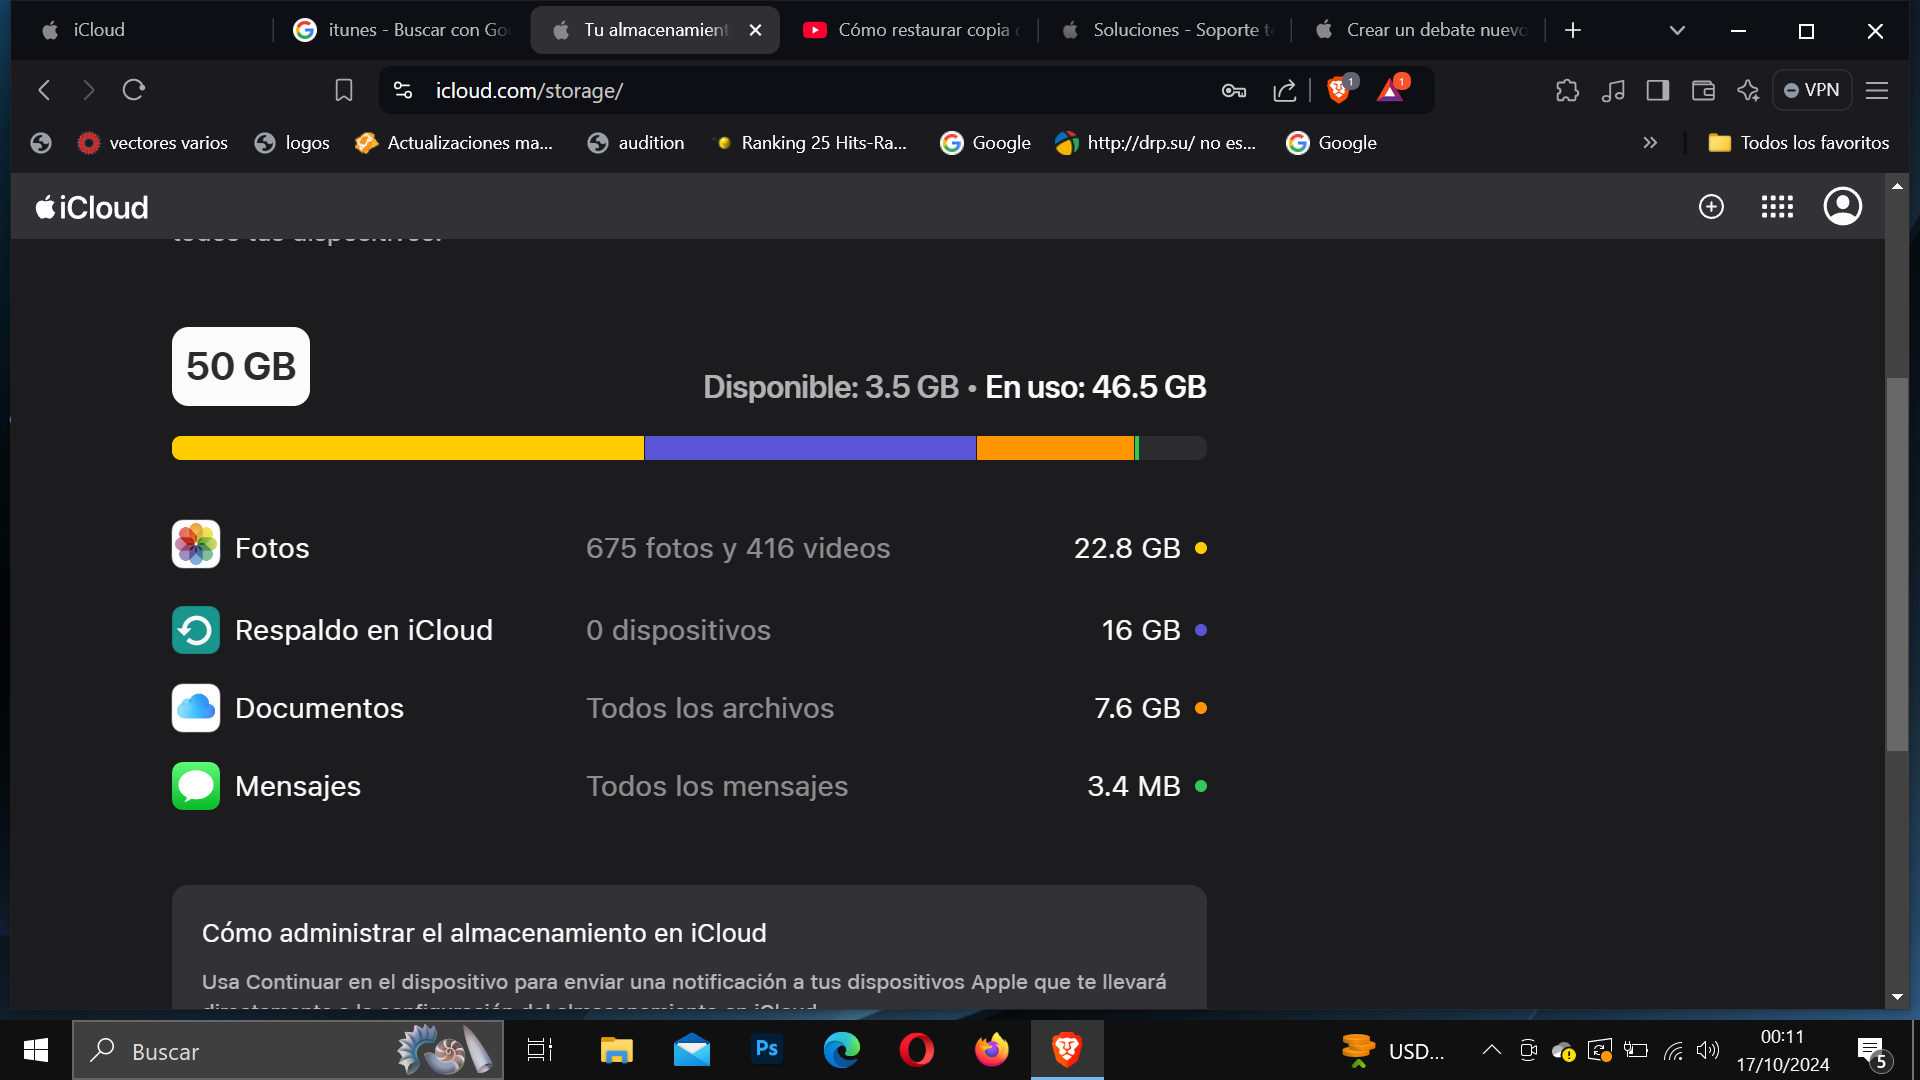1920x1080 pixels.
Task: Switch to the YouTube Cómo restaurar copia tab
Action: tap(915, 30)
